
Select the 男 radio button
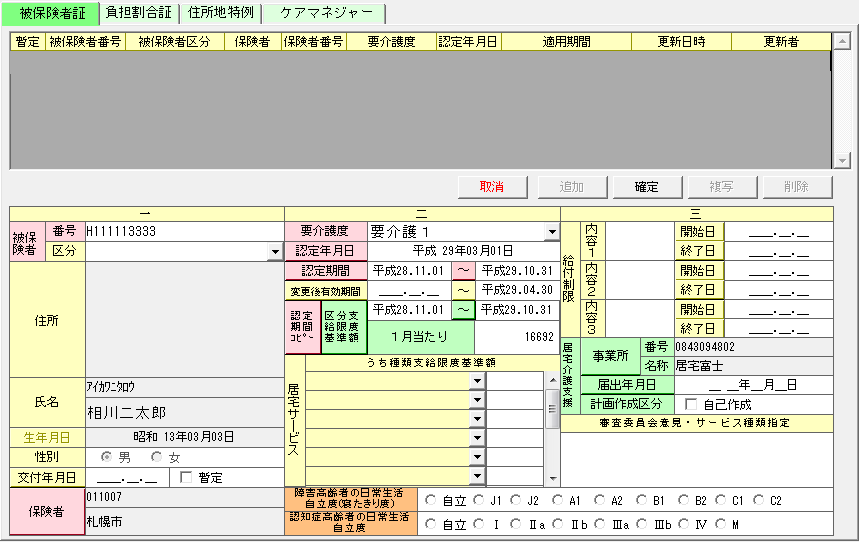click(107, 457)
